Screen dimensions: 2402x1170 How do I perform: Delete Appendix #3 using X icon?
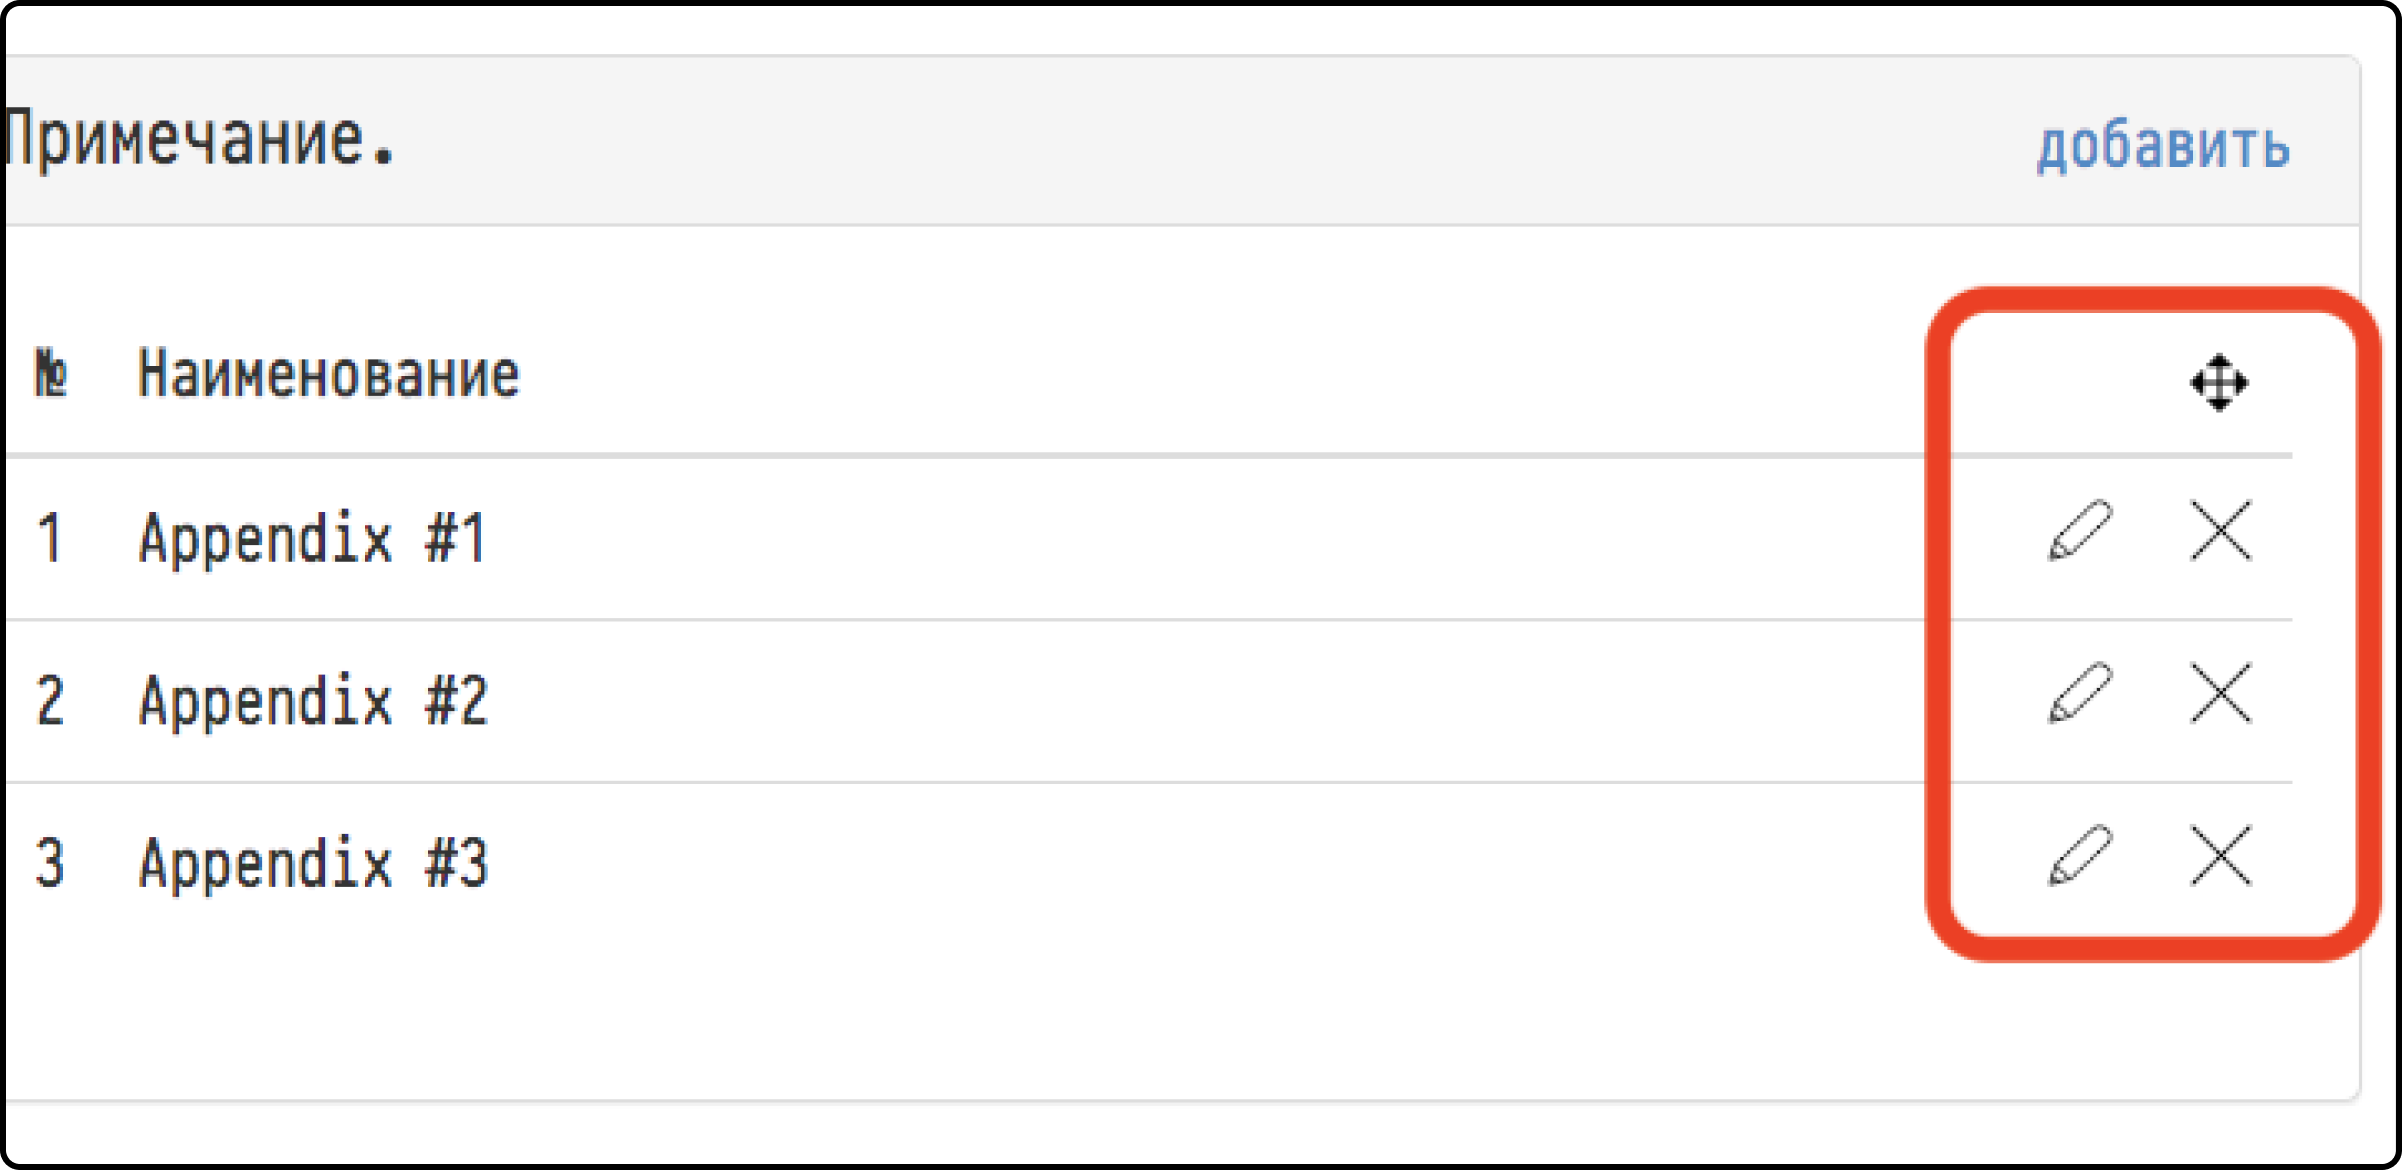tap(2221, 856)
